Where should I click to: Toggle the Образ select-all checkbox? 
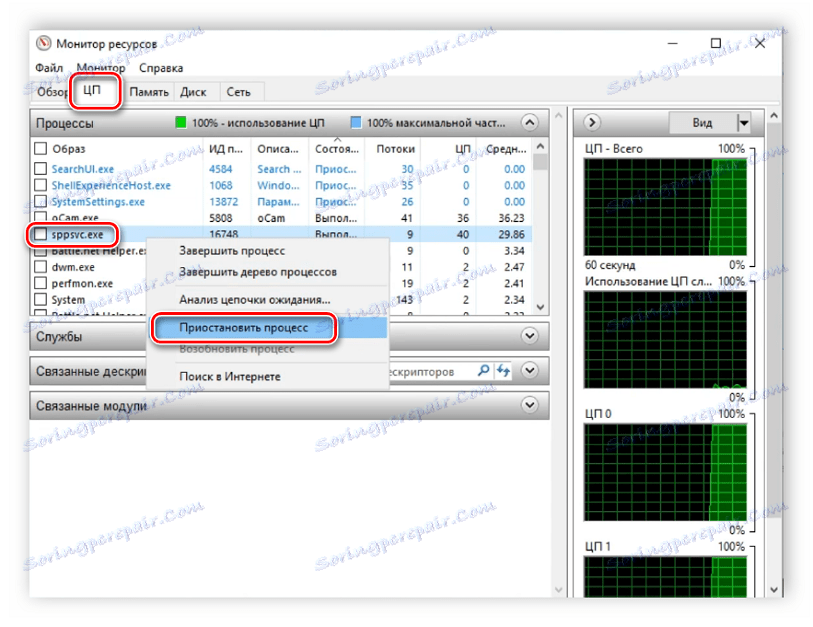(x=40, y=149)
